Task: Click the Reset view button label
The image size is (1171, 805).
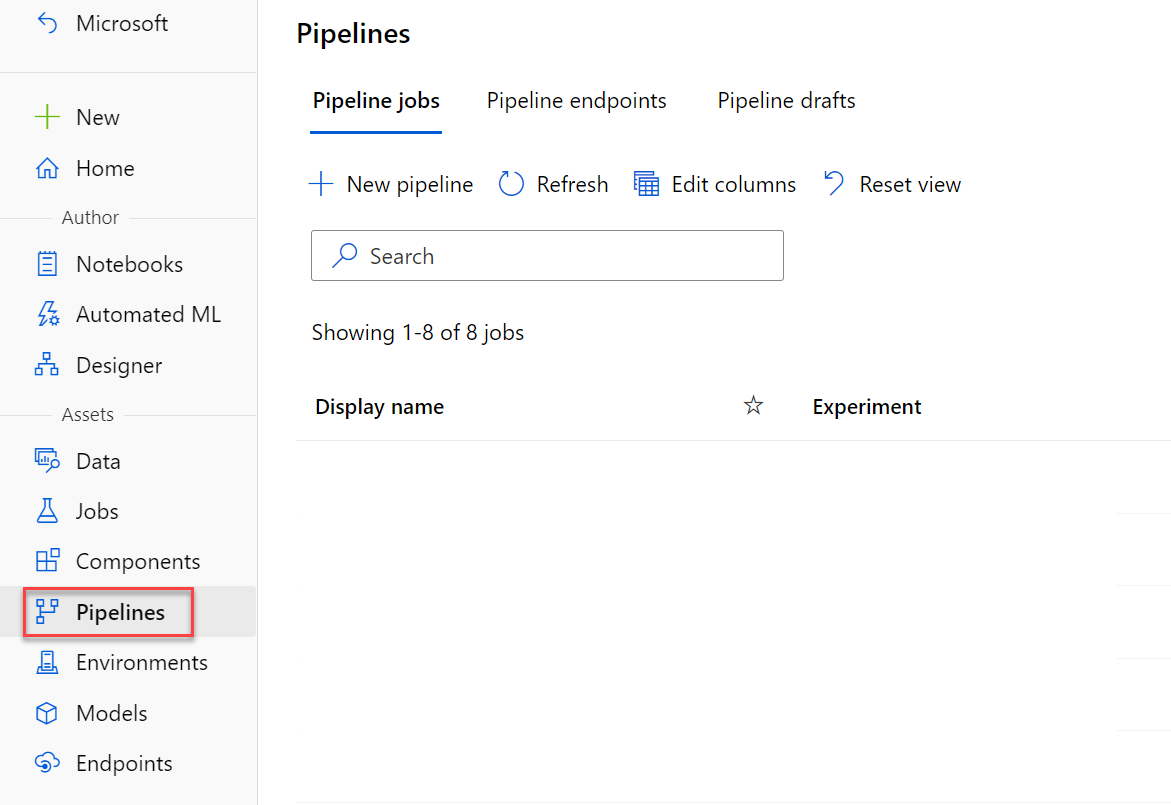Action: [x=910, y=184]
